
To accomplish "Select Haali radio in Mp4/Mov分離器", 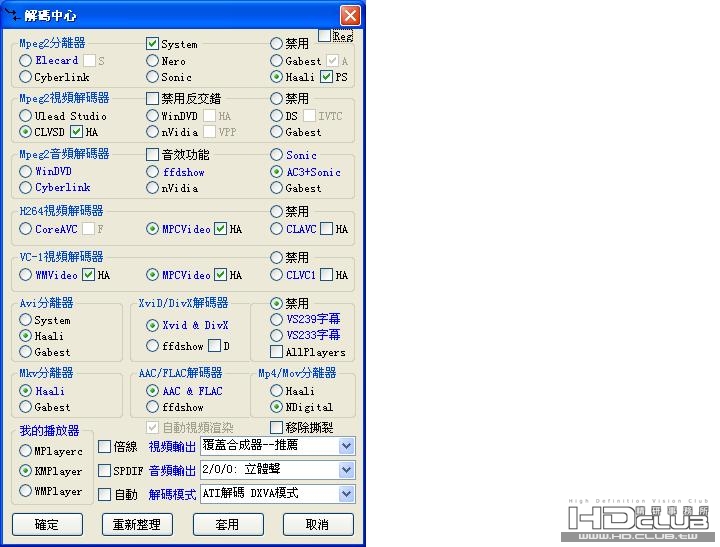I will pyautogui.click(x=276, y=391).
